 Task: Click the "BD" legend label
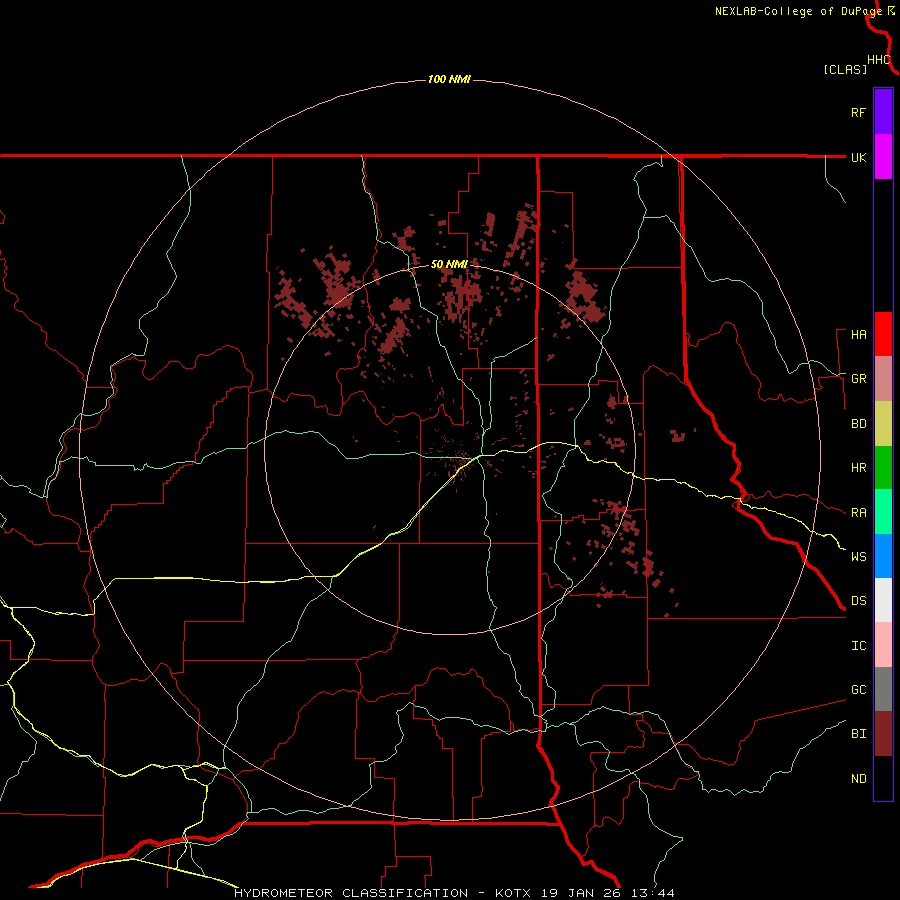tap(858, 424)
